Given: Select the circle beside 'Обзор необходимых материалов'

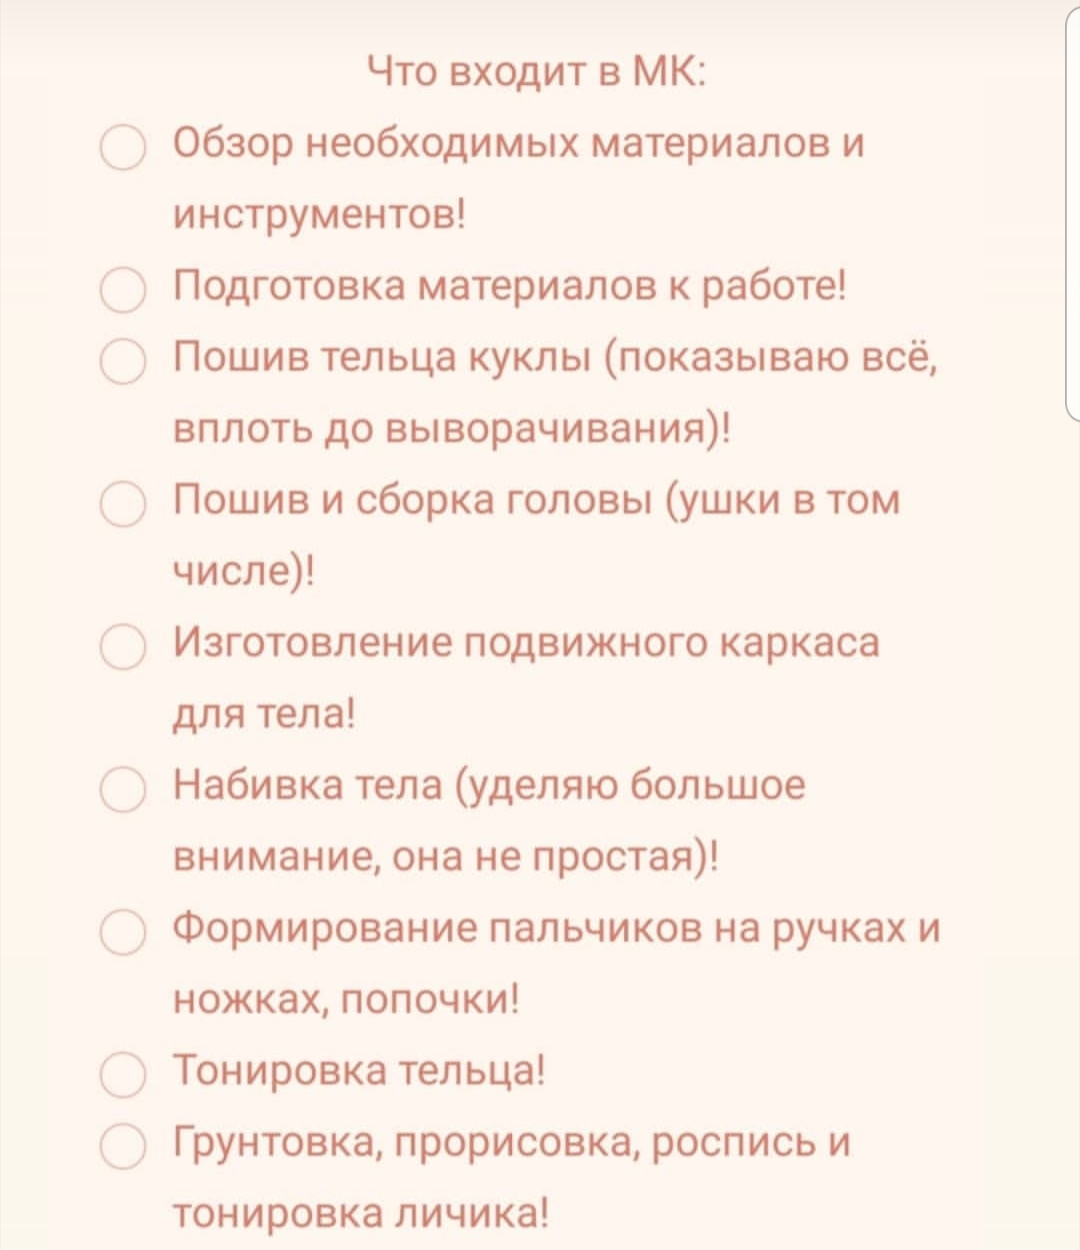Looking at the screenshot, I should pyautogui.click(x=123, y=146).
